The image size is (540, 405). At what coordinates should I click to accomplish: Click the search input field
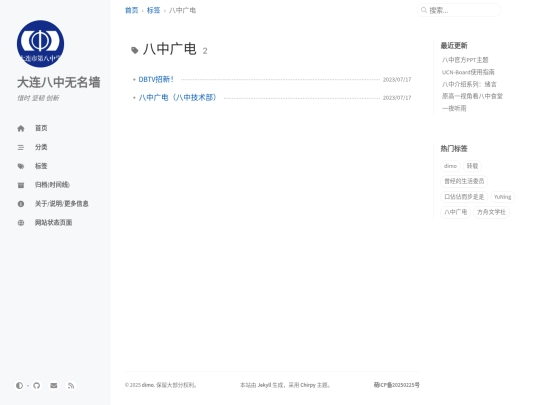459,10
